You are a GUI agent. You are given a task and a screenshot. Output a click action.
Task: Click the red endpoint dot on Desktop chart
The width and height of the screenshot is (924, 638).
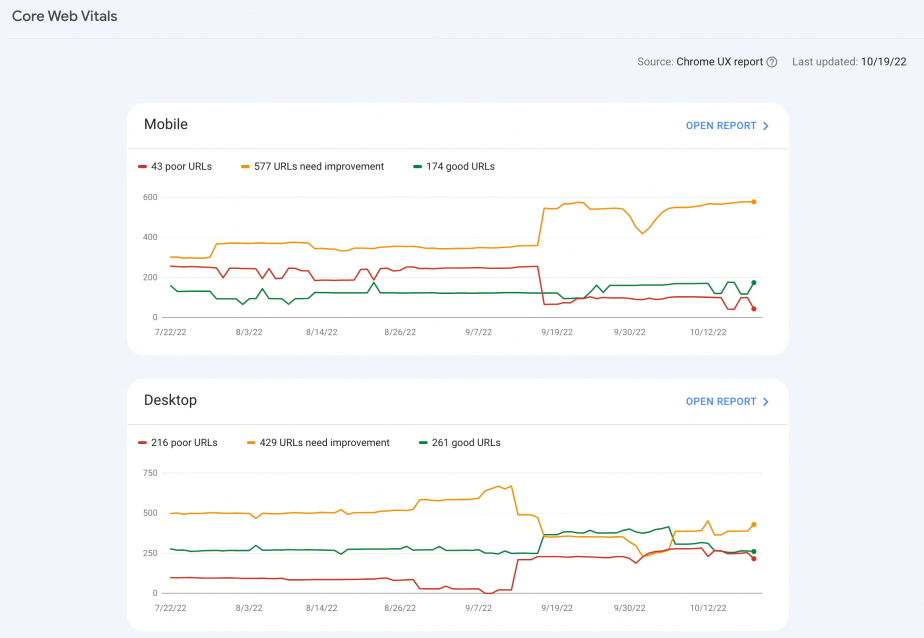[x=754, y=558]
